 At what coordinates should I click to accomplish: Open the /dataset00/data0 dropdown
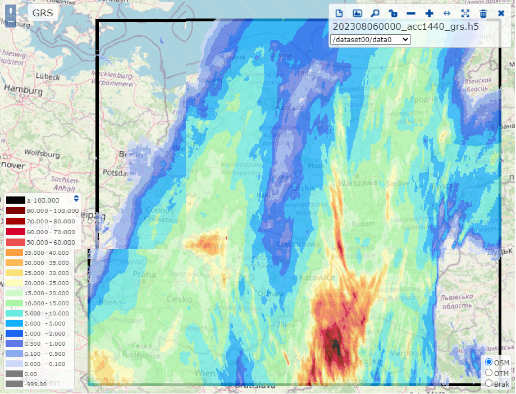point(370,39)
